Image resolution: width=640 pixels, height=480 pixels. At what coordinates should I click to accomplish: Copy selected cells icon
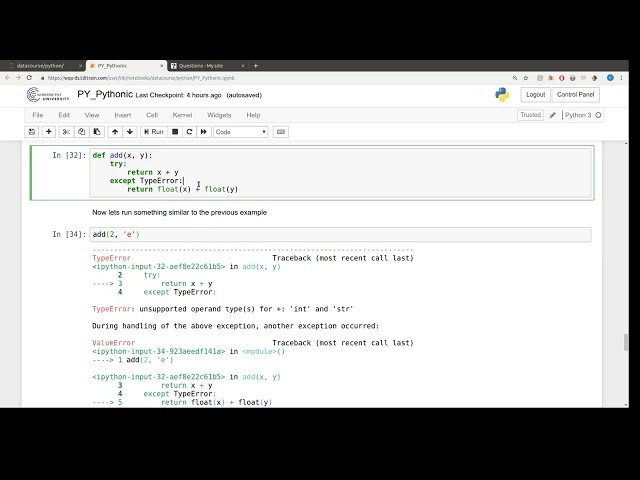81,132
